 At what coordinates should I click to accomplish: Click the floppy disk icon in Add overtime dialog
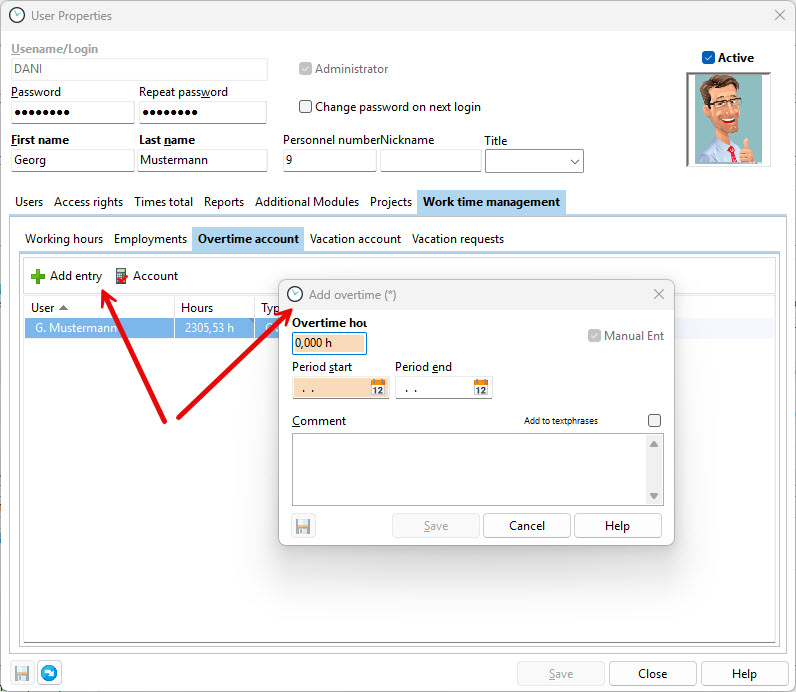pos(304,526)
